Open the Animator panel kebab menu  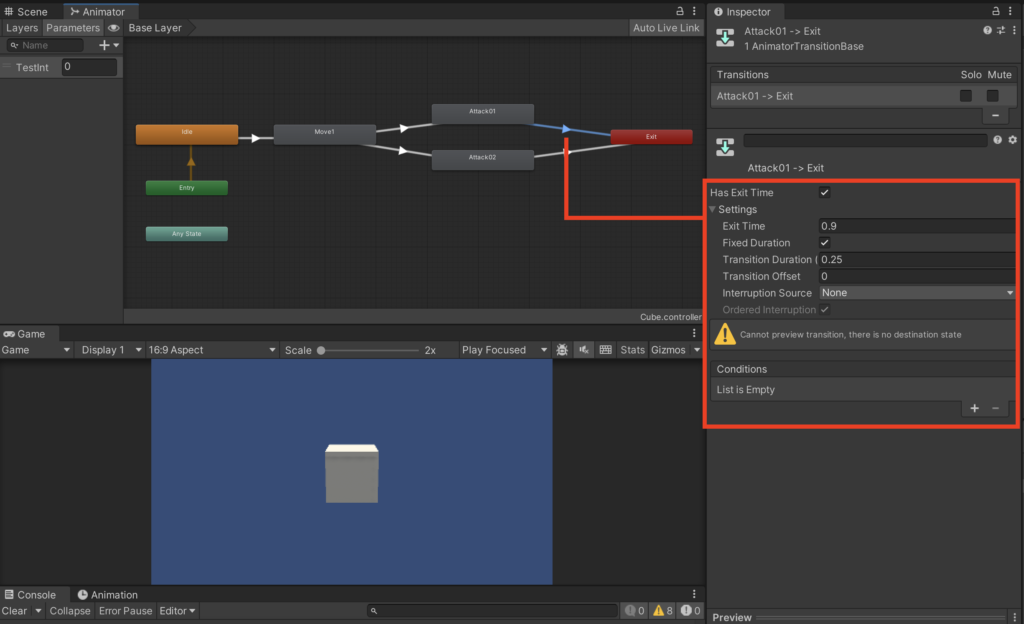point(694,11)
